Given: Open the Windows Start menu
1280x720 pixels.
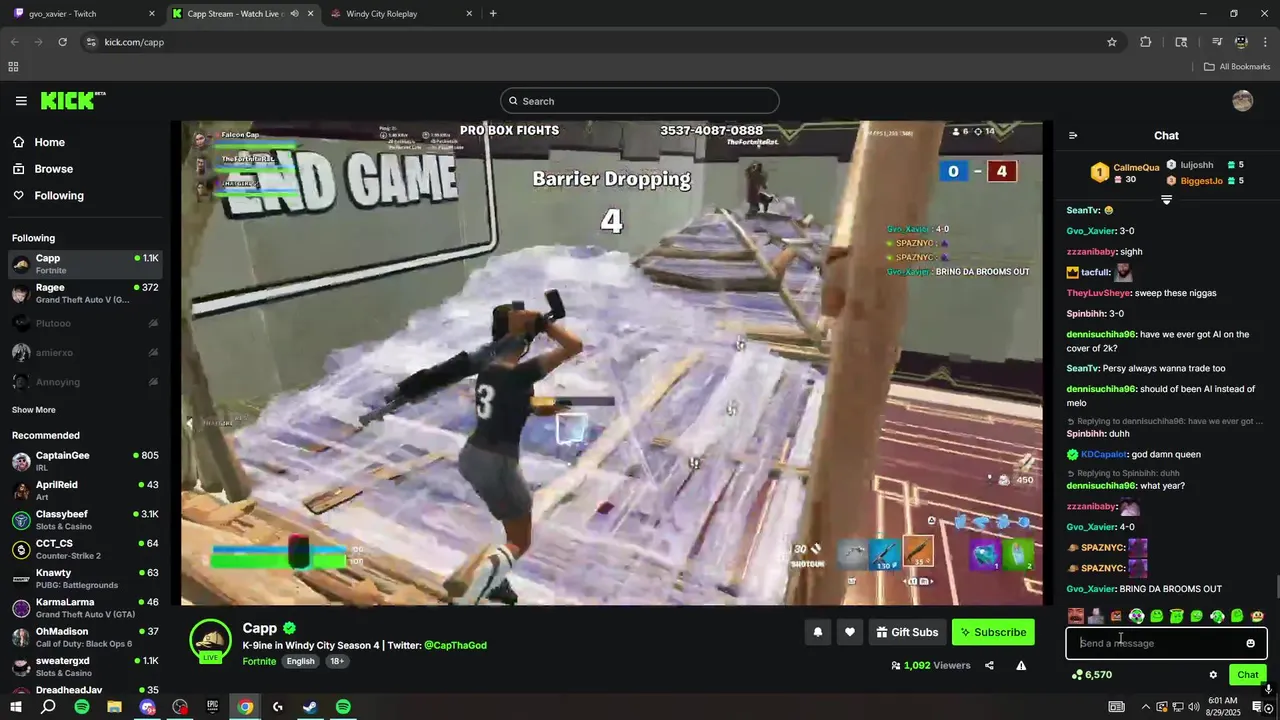Looking at the screenshot, I should [15, 707].
